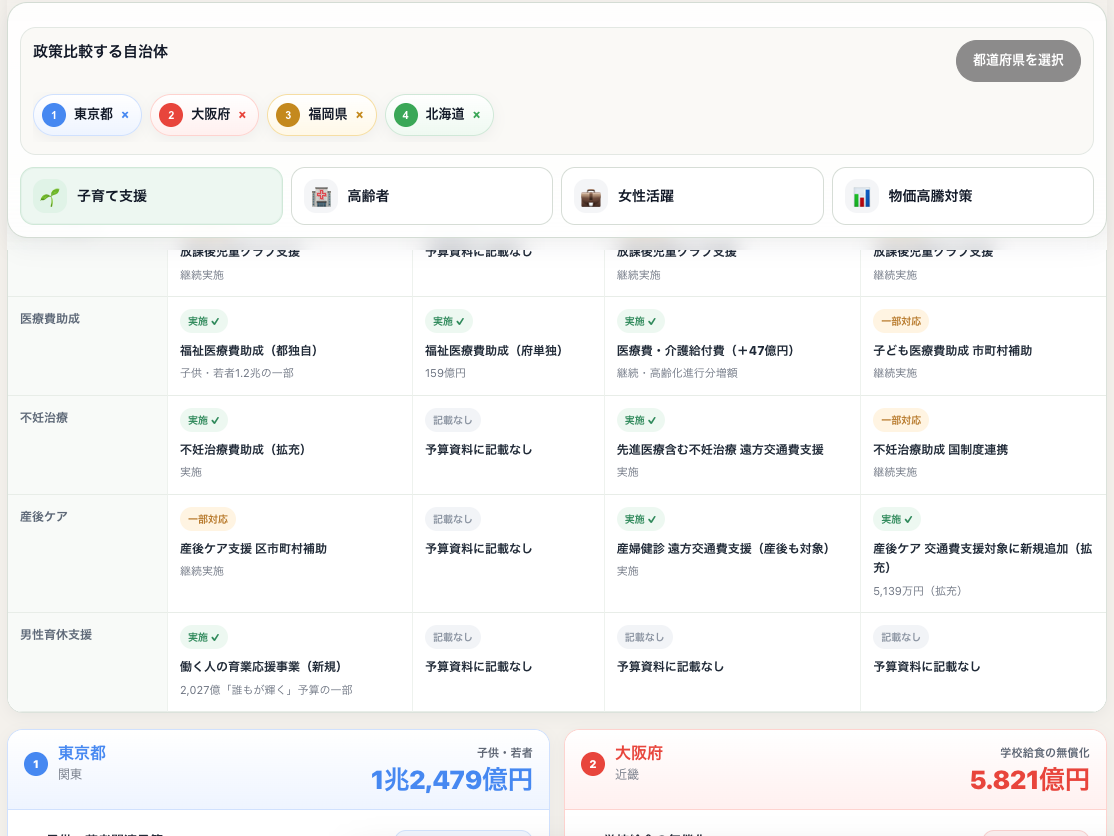The width and height of the screenshot is (1114, 836).
Task: Click the green 実施 badge for 東京都 不妊治療
Action: pos(203,420)
